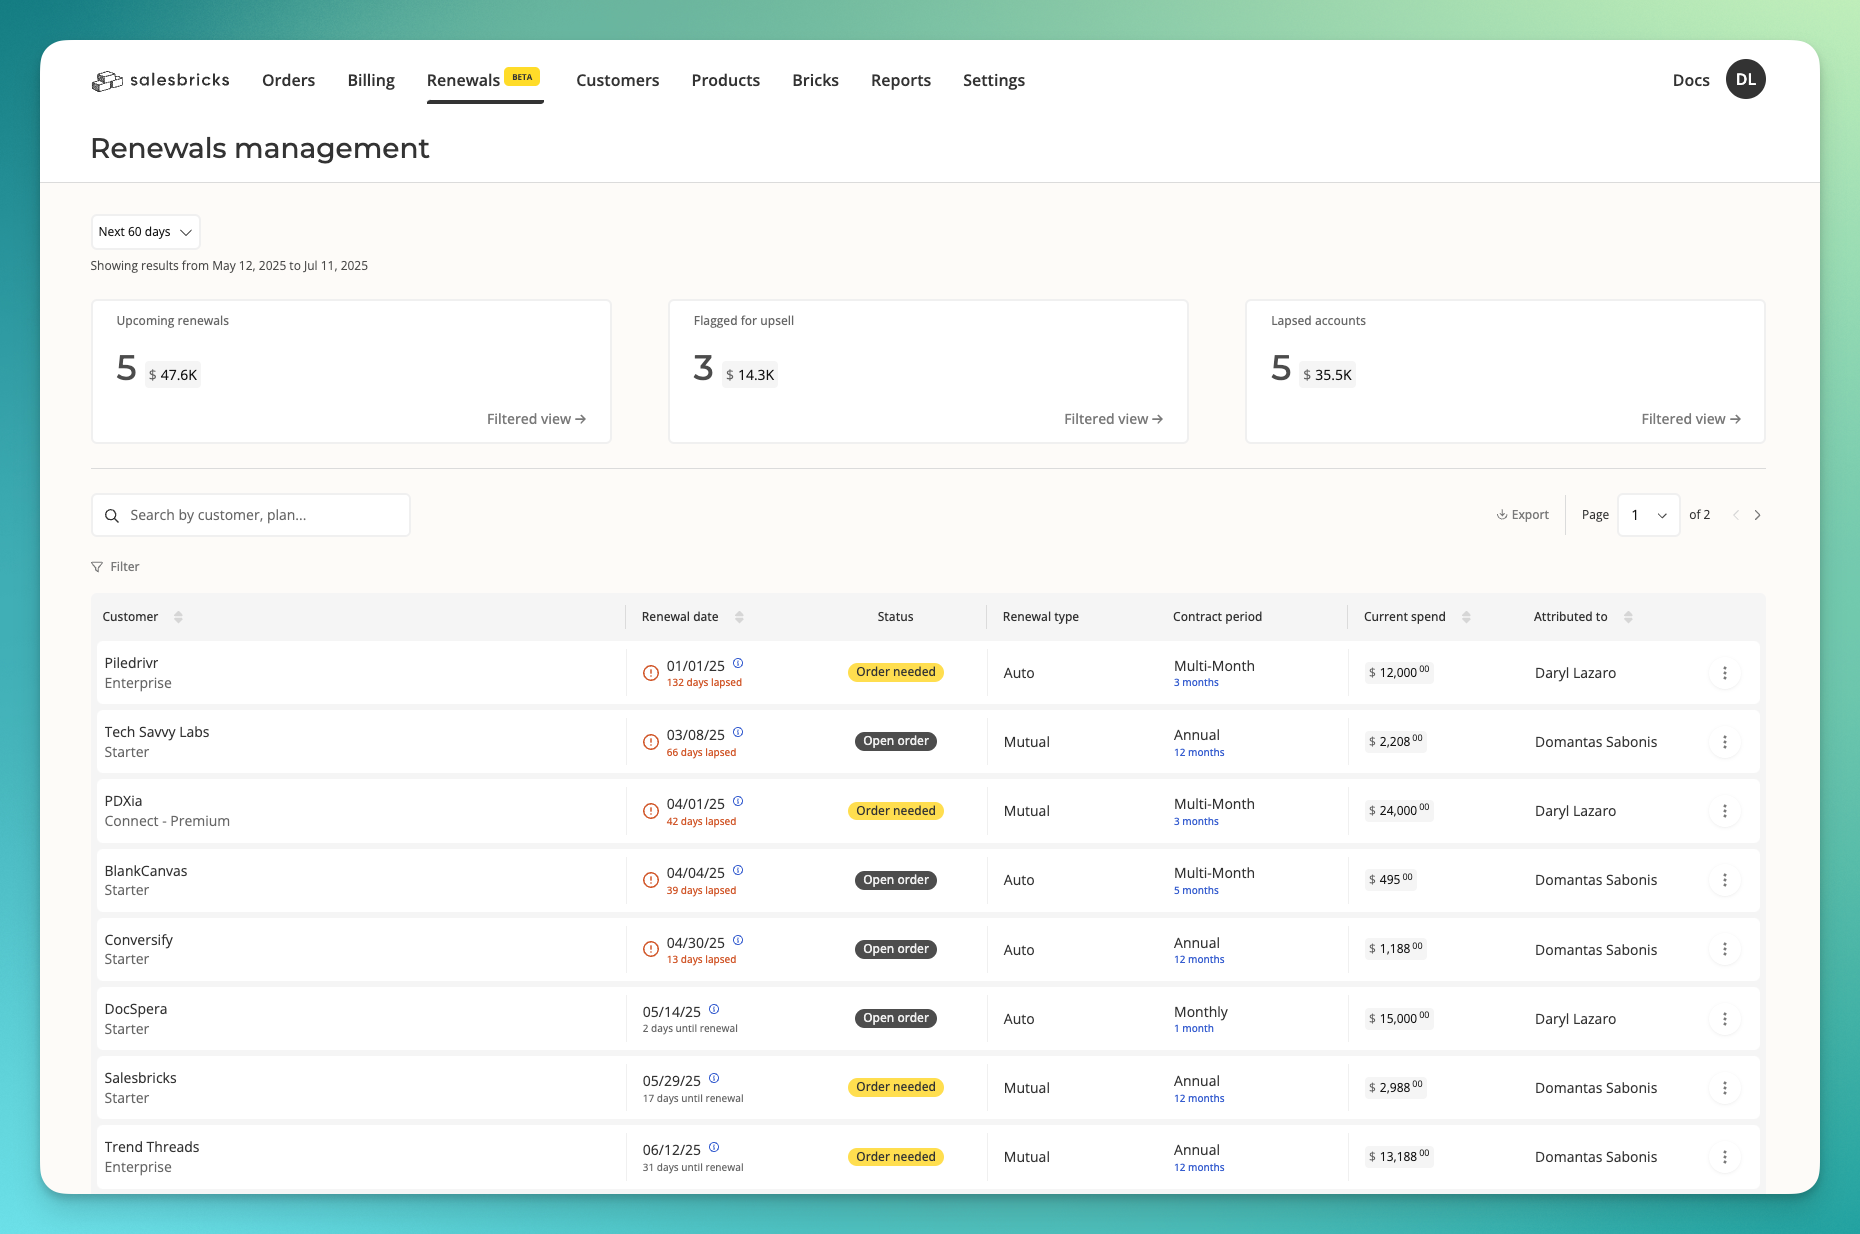Click the Filter funnel icon
This screenshot has height=1234, width=1860.
[x=97, y=567]
